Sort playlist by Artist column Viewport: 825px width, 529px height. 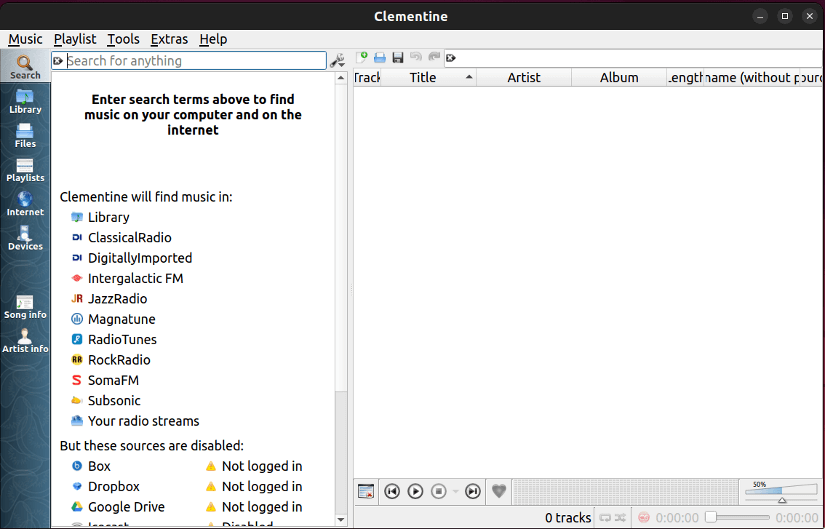click(524, 78)
